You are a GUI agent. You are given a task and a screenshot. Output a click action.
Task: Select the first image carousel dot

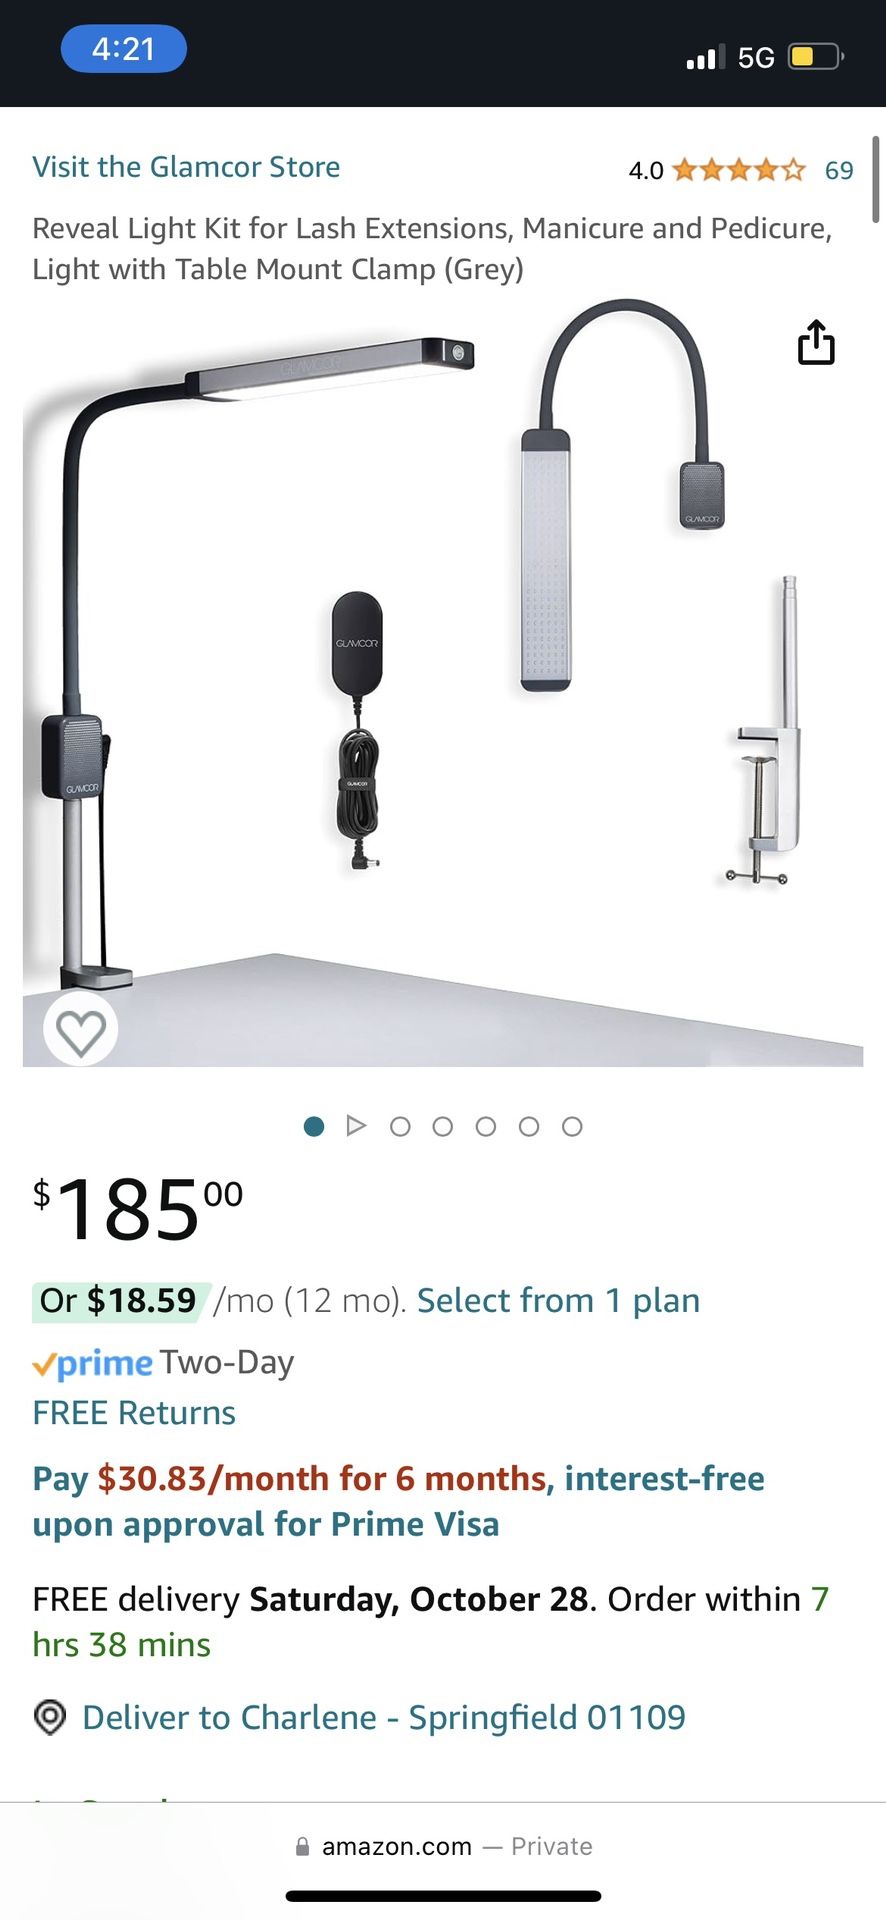click(x=314, y=1127)
